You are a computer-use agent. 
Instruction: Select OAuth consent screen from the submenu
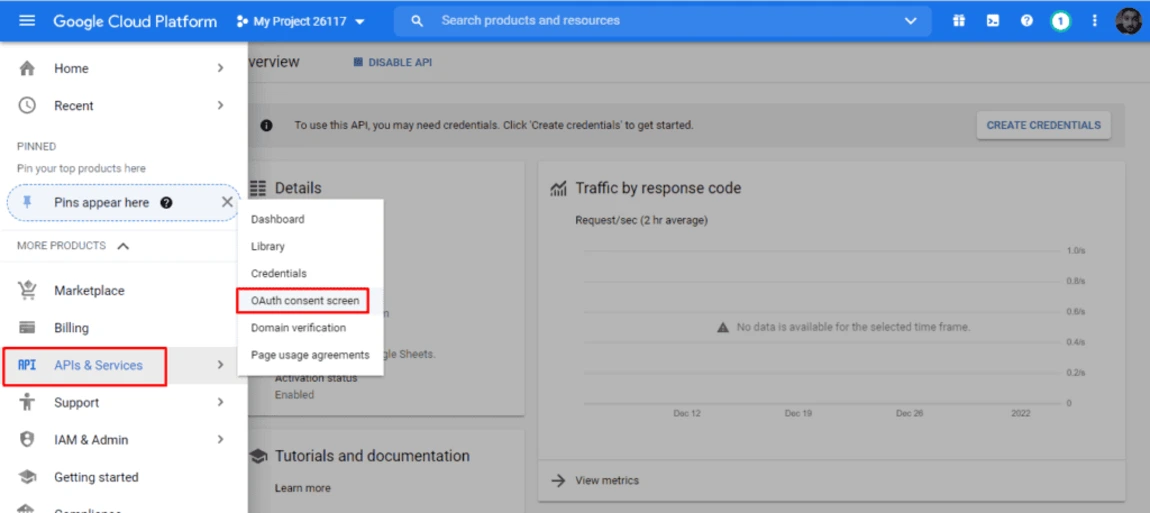310,301
